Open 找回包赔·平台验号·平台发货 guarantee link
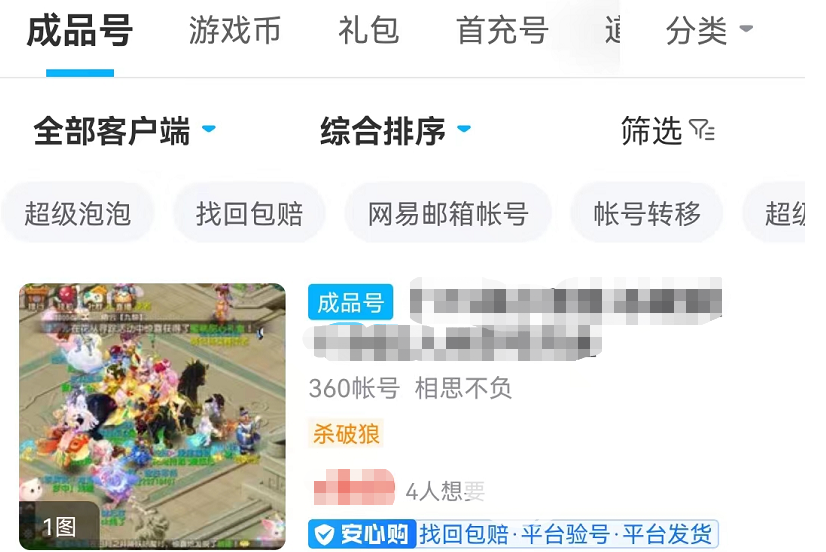This screenshot has width=826, height=552. point(566,534)
